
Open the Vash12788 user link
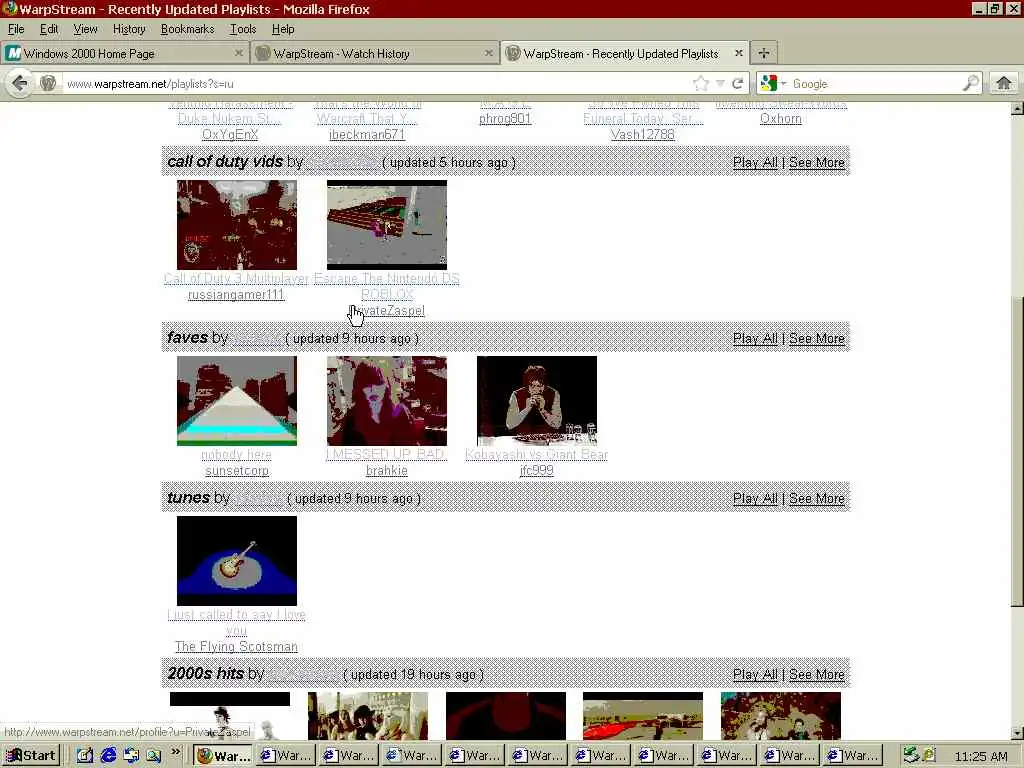pos(643,135)
